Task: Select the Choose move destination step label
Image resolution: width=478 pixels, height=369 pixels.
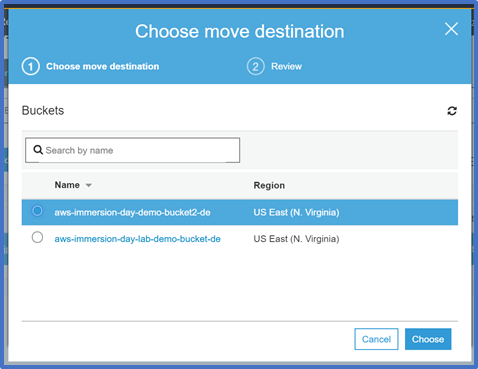Action: point(103,66)
